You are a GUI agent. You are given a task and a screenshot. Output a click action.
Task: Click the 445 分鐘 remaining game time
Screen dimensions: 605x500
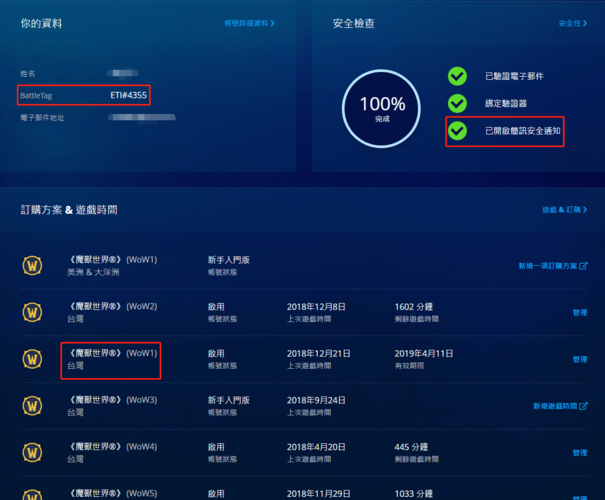(411, 447)
